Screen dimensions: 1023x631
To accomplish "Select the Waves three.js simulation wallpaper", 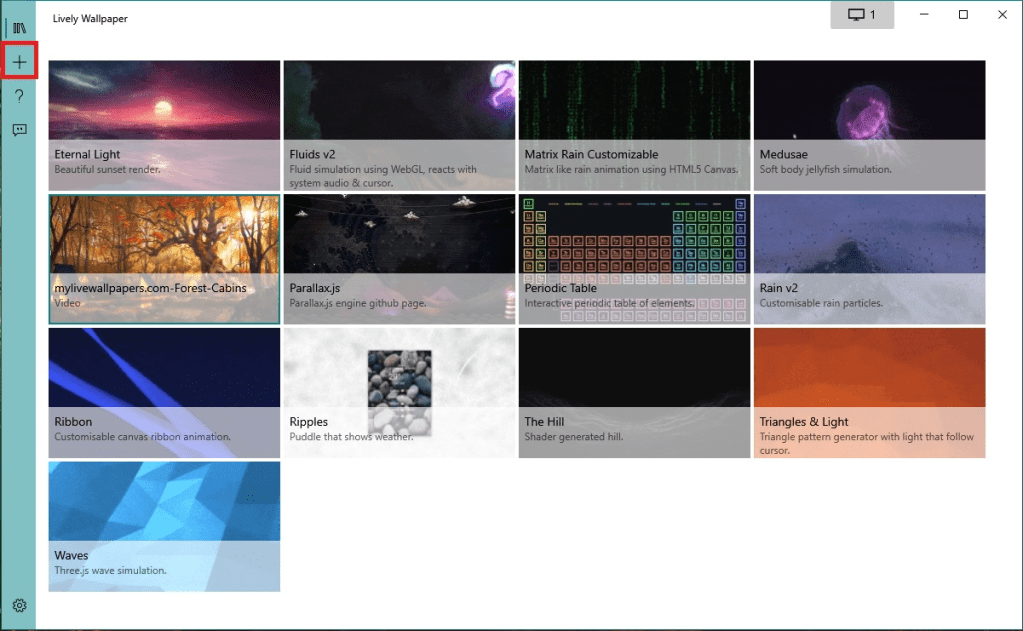I will [163, 524].
